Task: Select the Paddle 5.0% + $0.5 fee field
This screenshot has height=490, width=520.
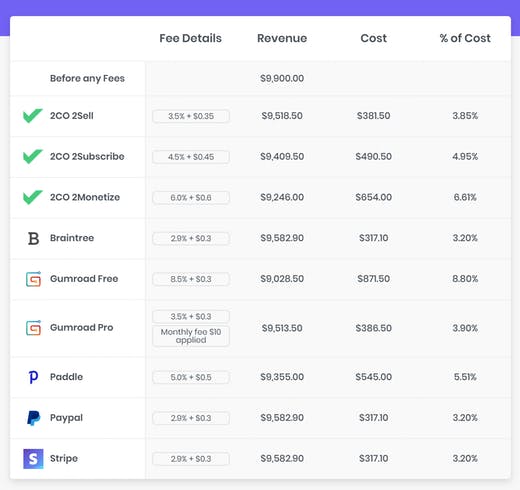Action: tap(191, 377)
